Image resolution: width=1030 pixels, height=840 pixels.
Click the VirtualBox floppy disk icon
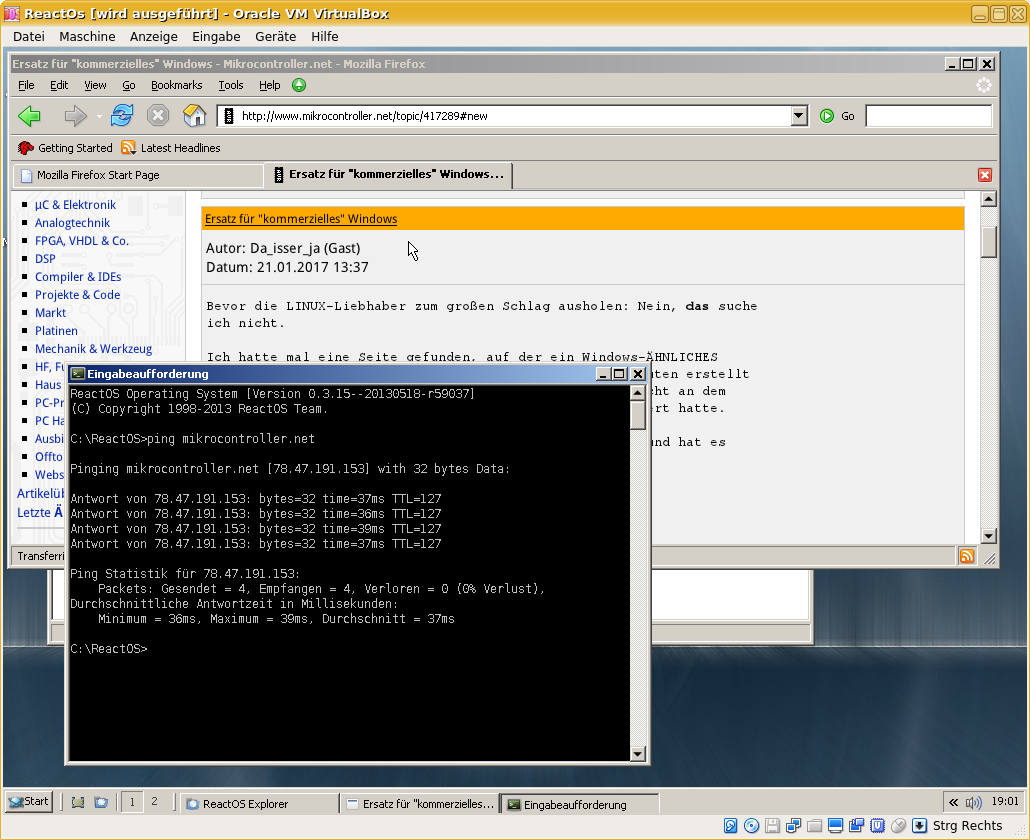click(x=772, y=826)
